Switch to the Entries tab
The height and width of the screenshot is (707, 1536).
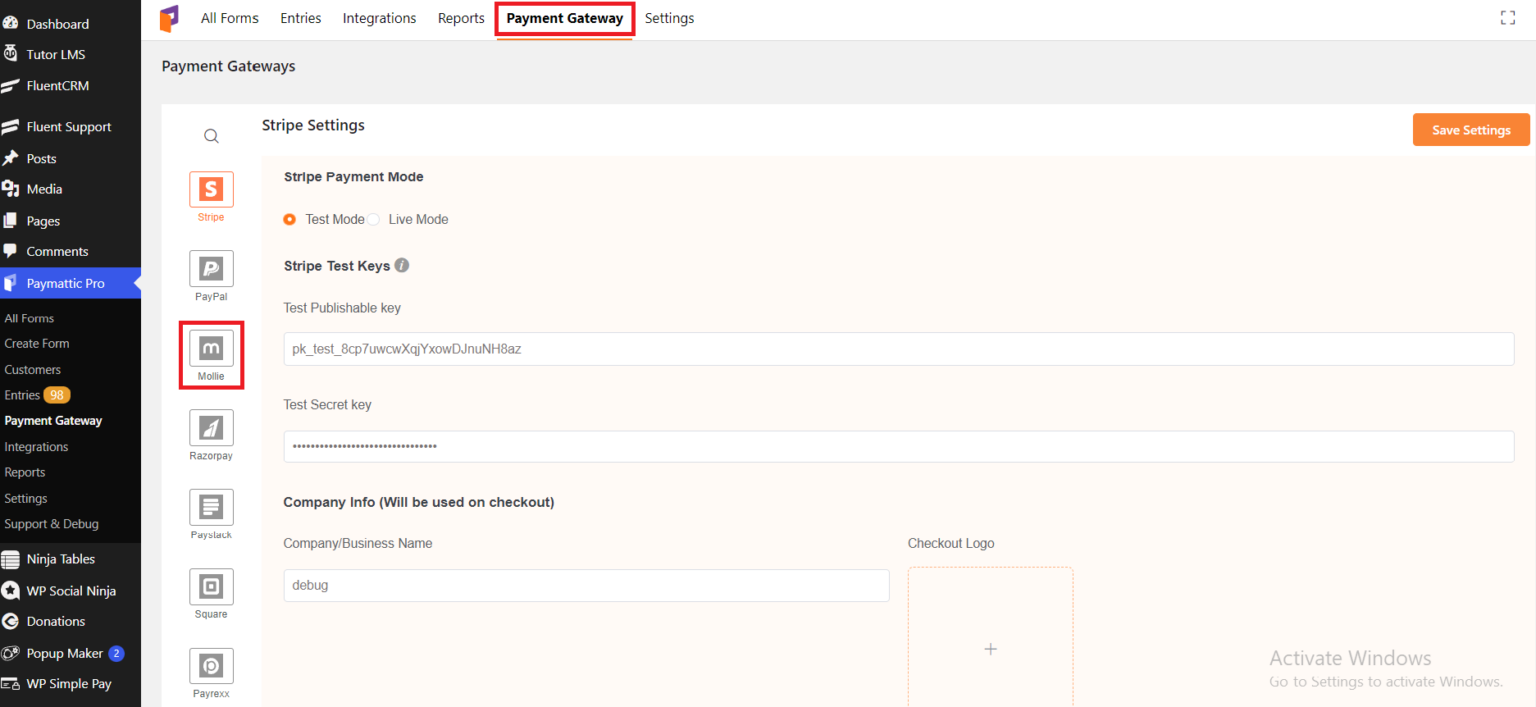click(x=300, y=17)
